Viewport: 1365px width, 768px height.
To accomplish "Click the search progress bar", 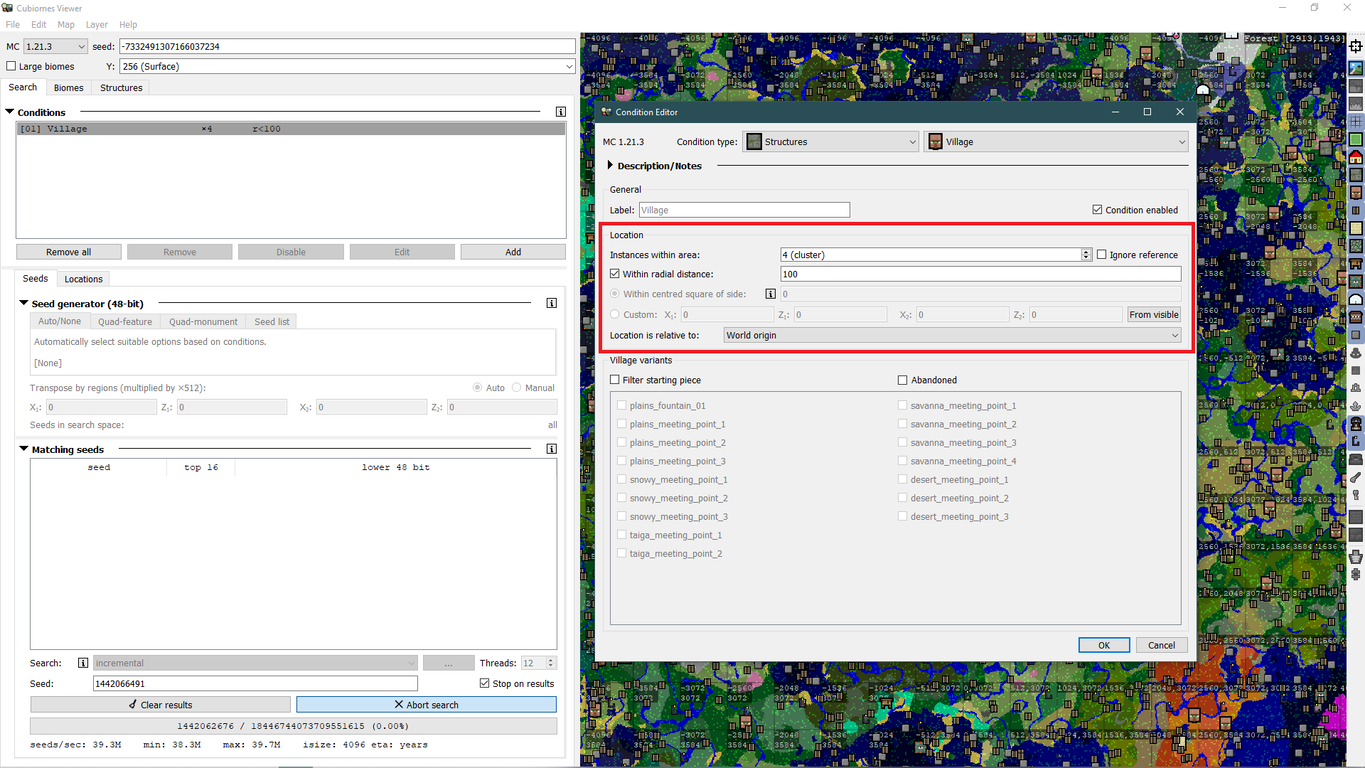I will coord(293,726).
